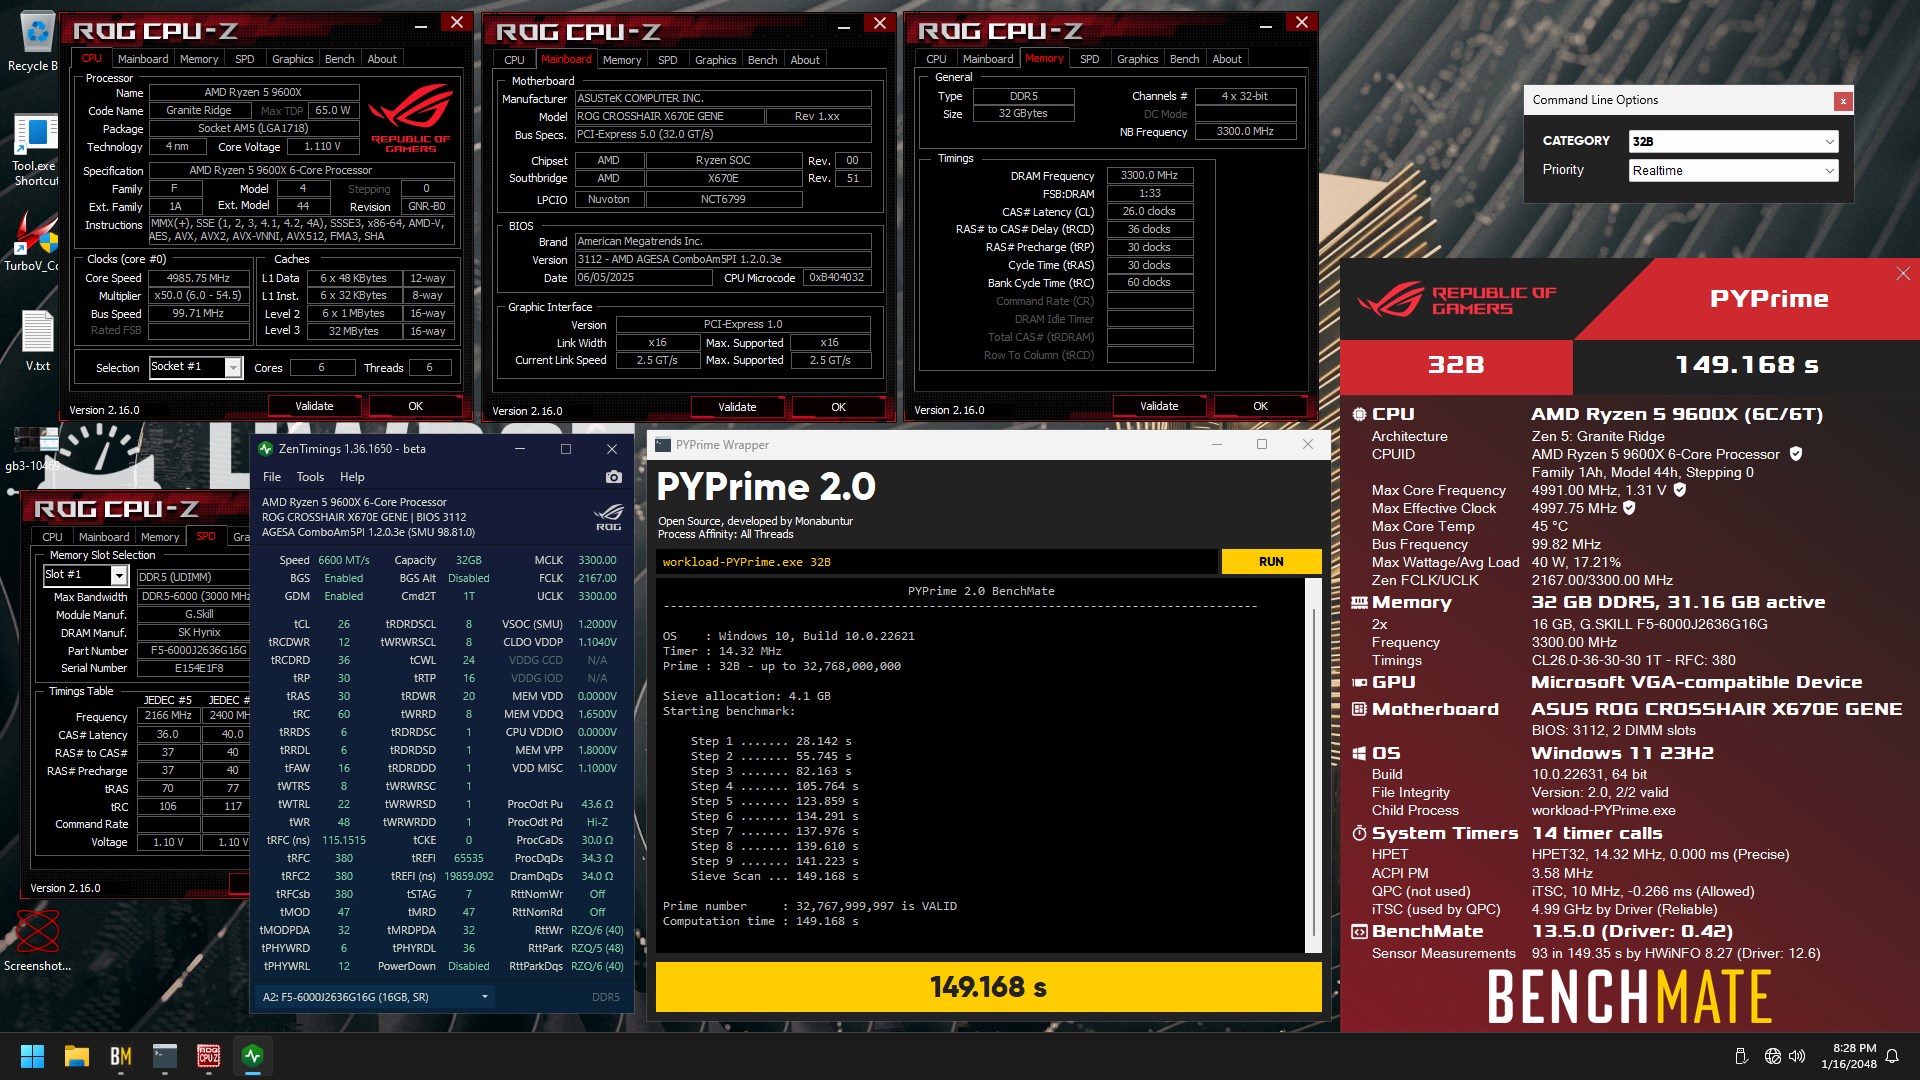
Task: Open V.txt file on desktop
Action: pyautogui.click(x=38, y=340)
